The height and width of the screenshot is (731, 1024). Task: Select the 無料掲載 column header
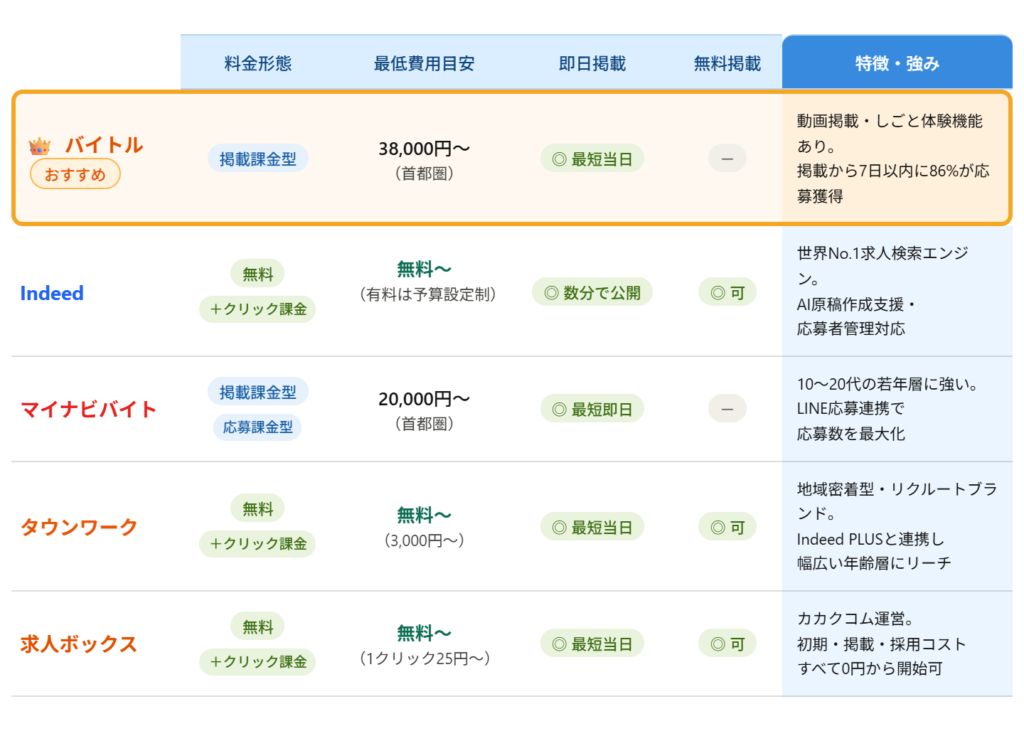coord(728,63)
